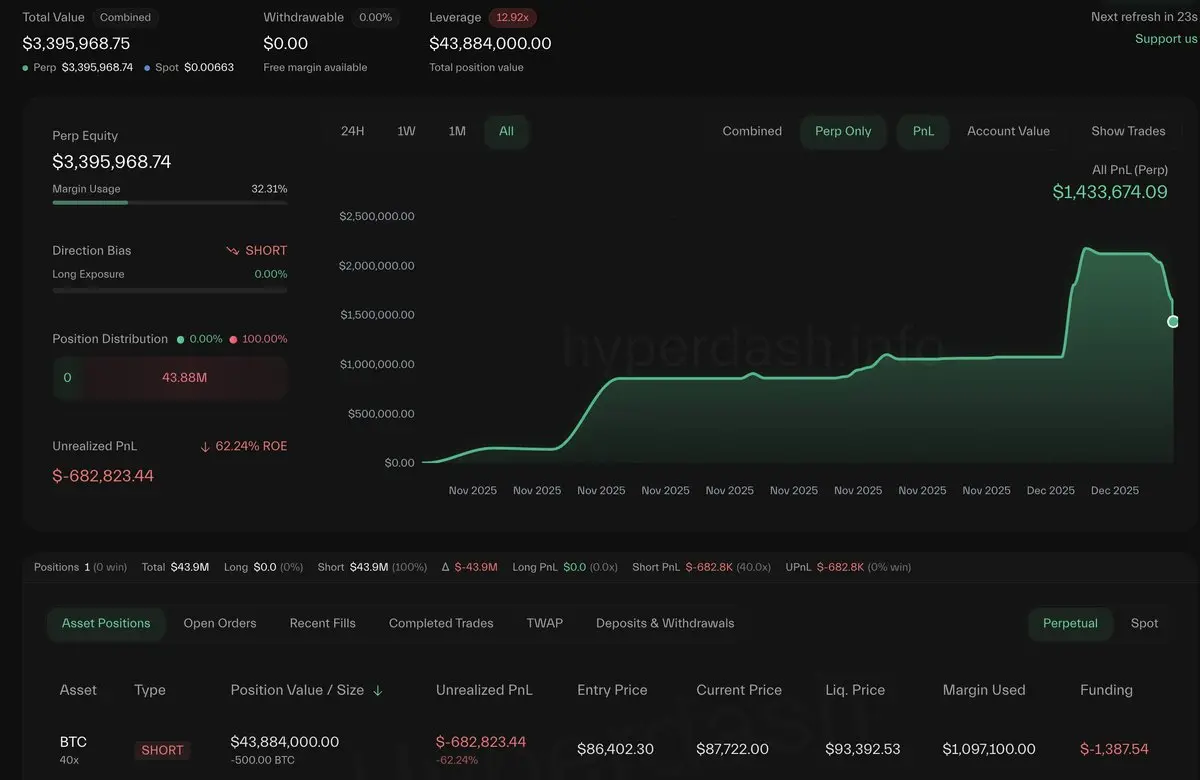Click the Long Exposure bar

(170, 290)
